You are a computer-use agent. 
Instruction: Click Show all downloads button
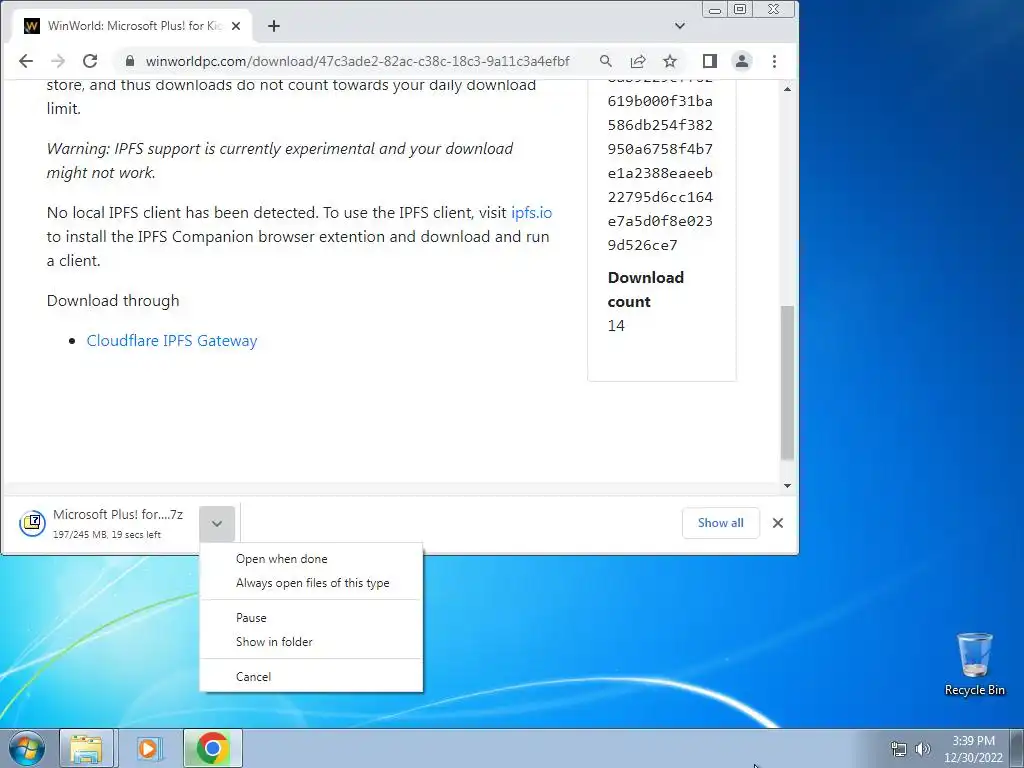point(720,523)
